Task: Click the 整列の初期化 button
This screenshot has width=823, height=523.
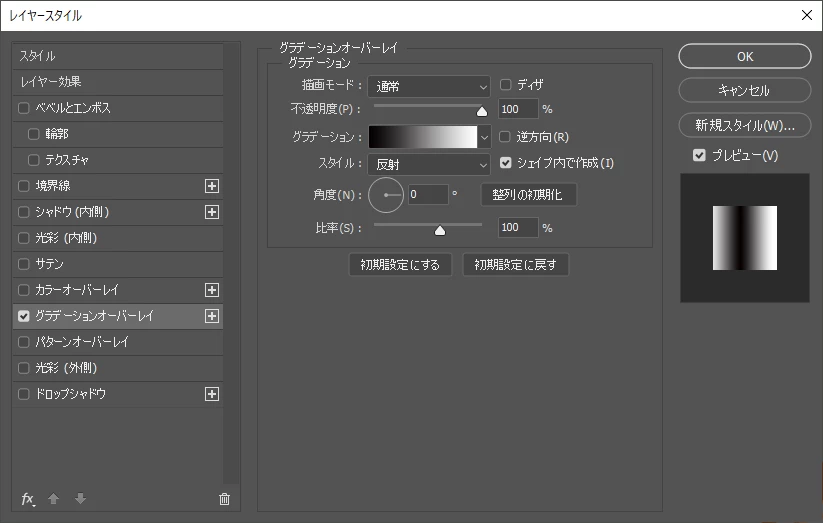Action: click(x=528, y=195)
